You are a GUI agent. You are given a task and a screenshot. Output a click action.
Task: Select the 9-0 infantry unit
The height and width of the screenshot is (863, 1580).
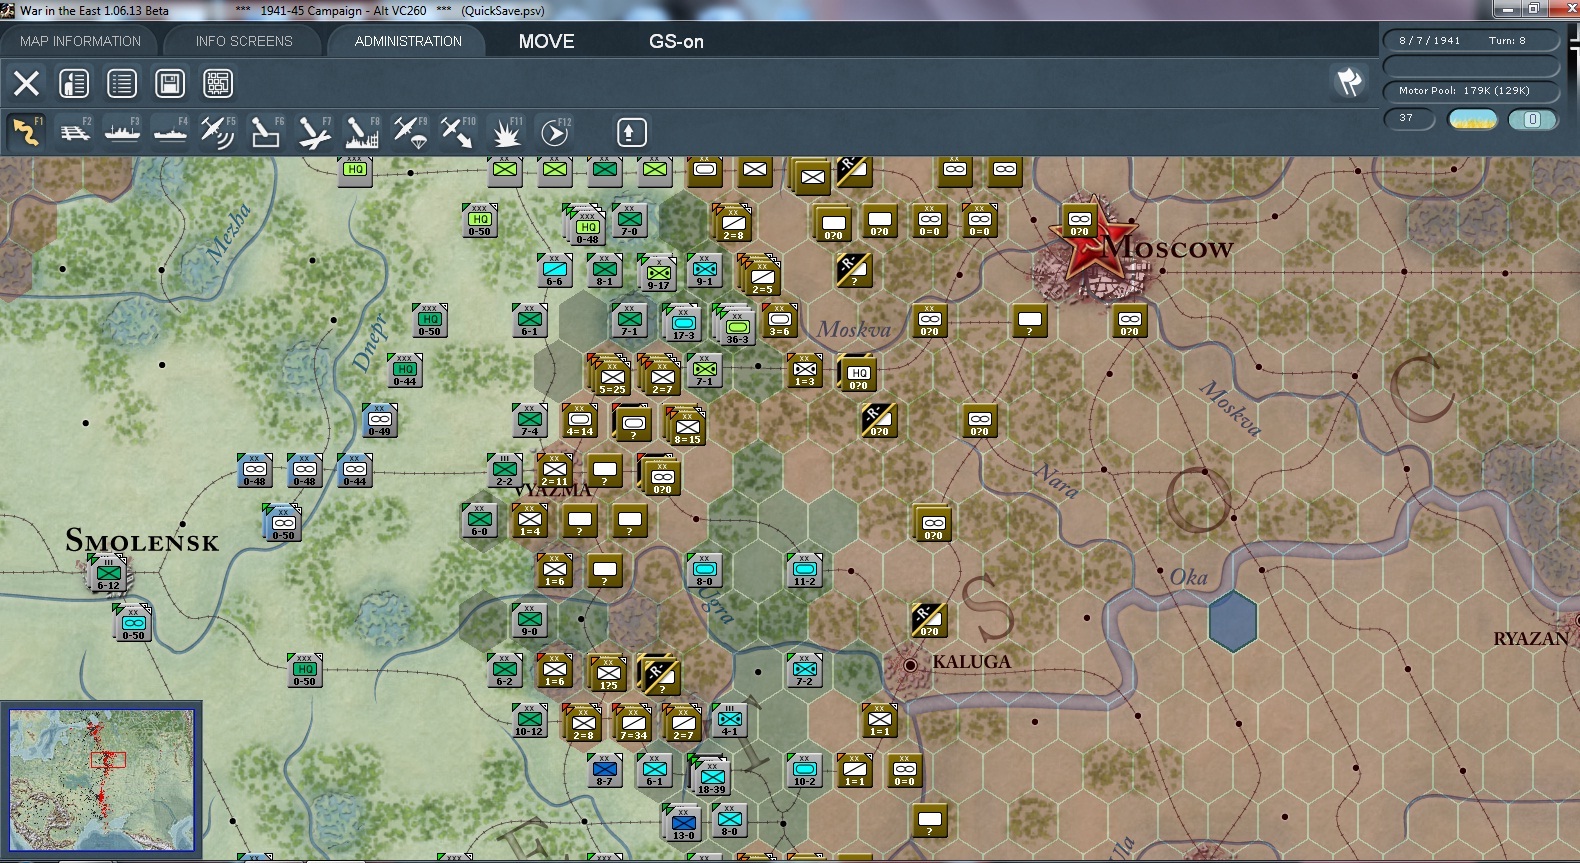530,620
